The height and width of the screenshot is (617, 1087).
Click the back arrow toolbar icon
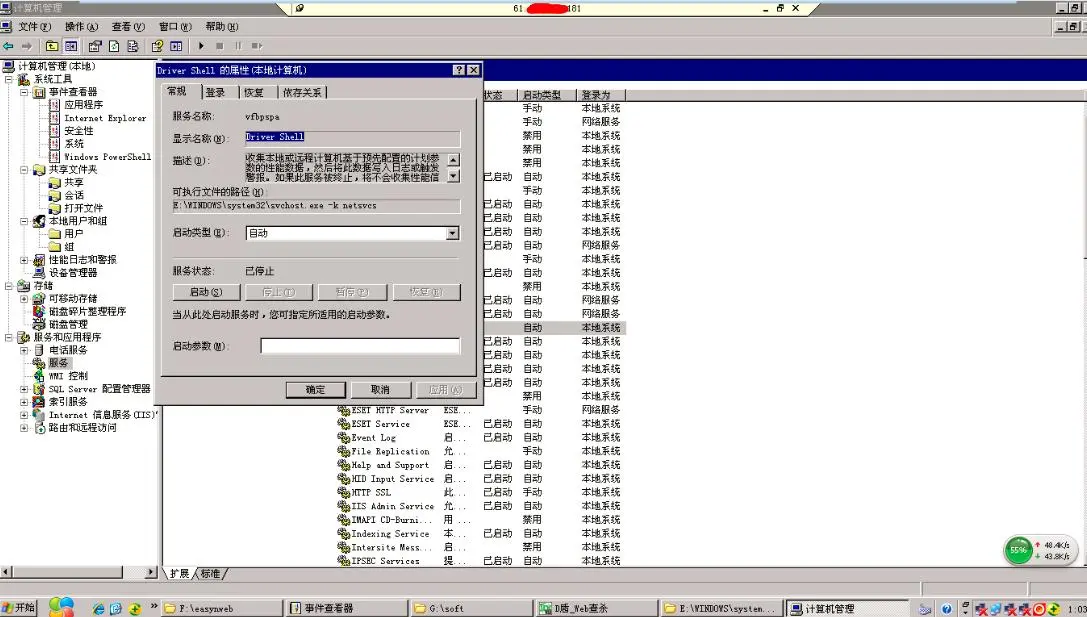click(8, 46)
